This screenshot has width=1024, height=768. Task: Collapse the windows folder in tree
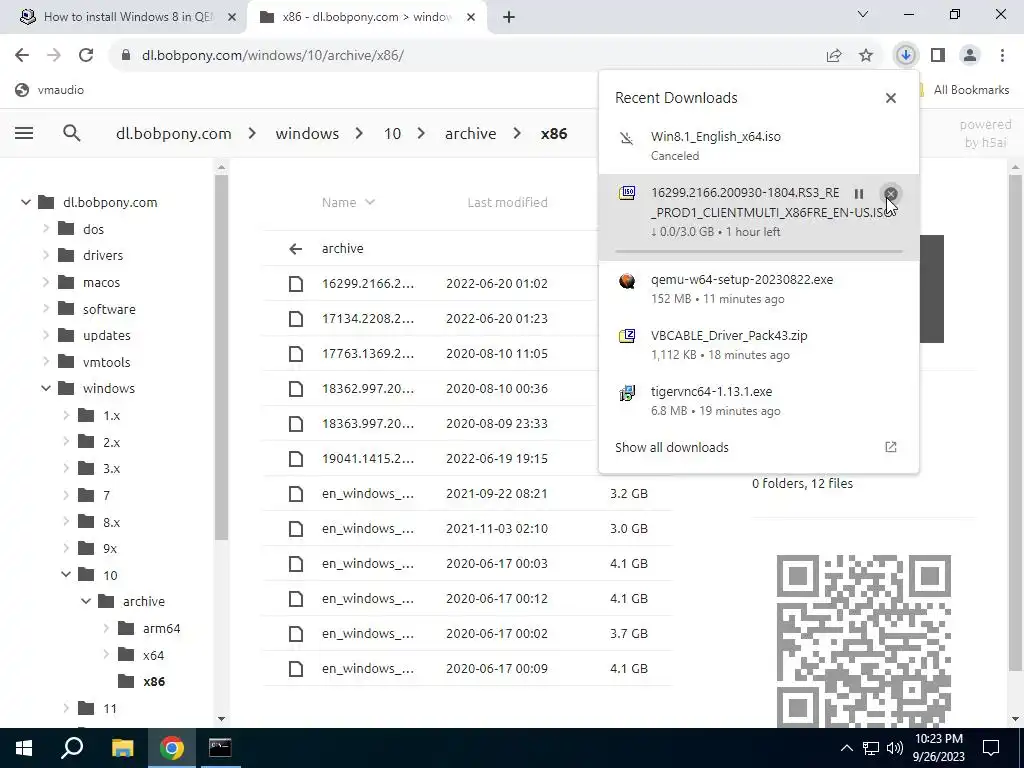46,389
